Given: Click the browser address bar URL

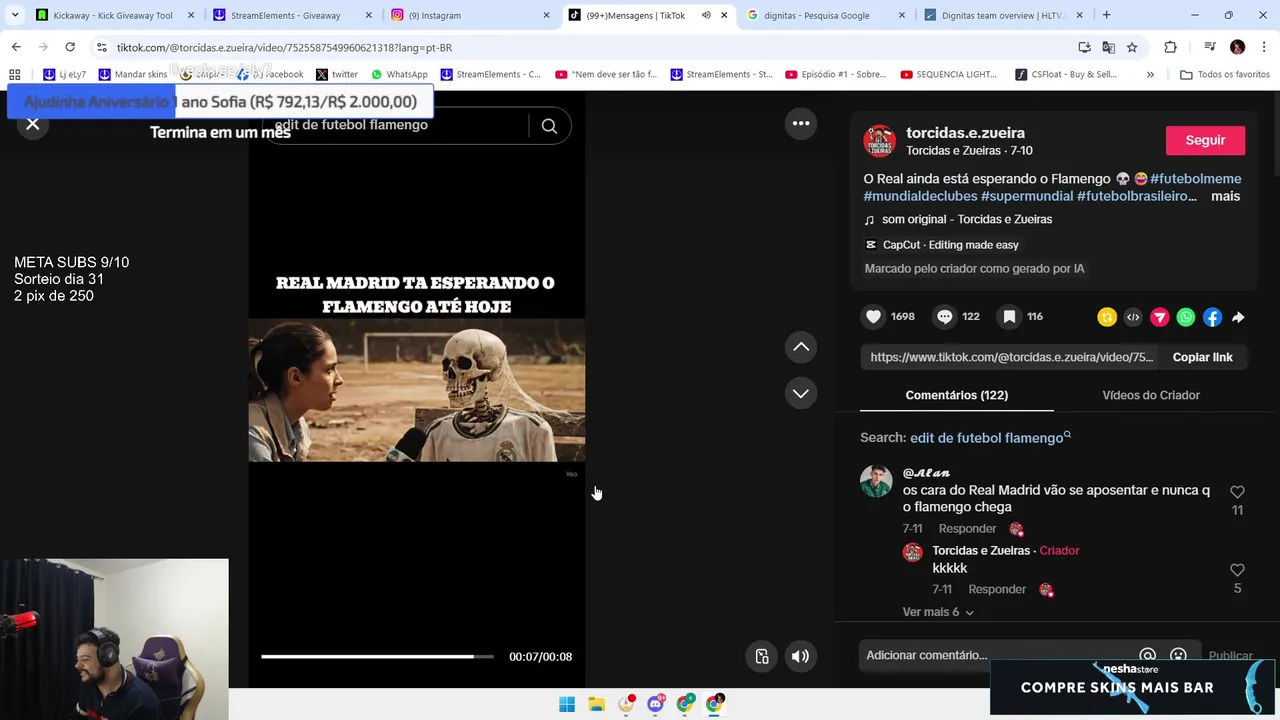Looking at the screenshot, I should [284, 47].
